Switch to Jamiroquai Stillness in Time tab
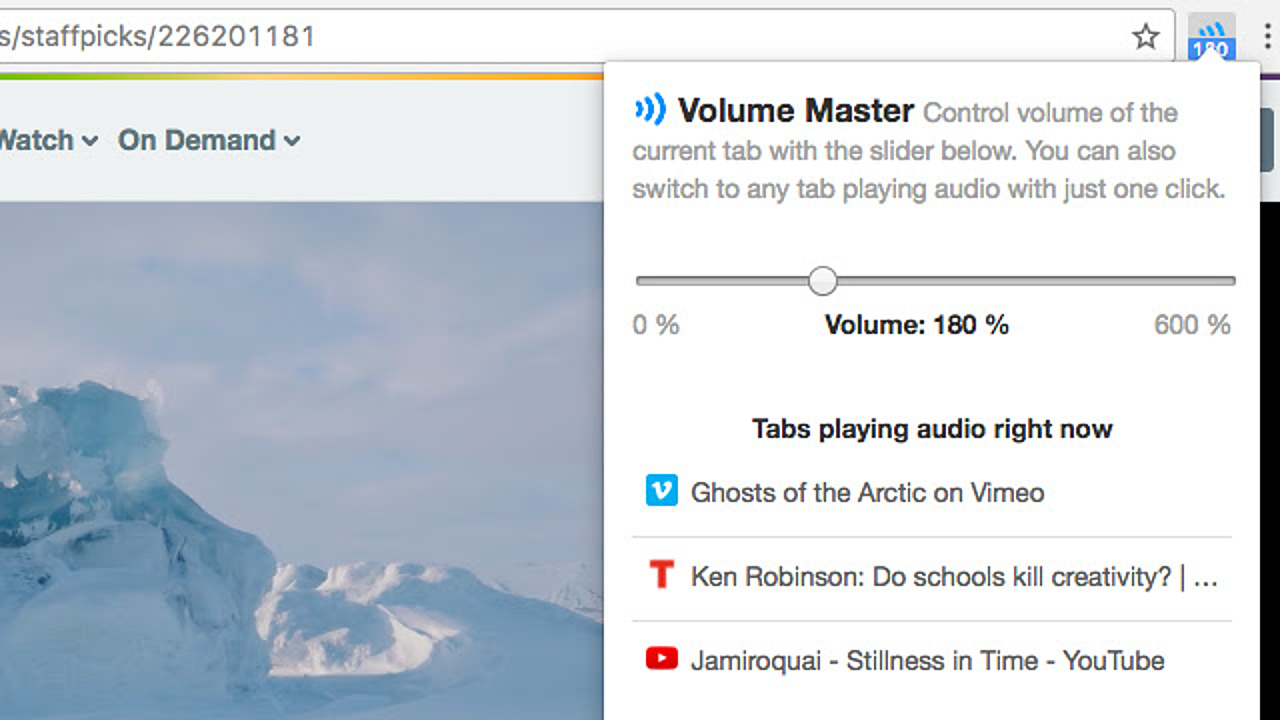 point(927,661)
